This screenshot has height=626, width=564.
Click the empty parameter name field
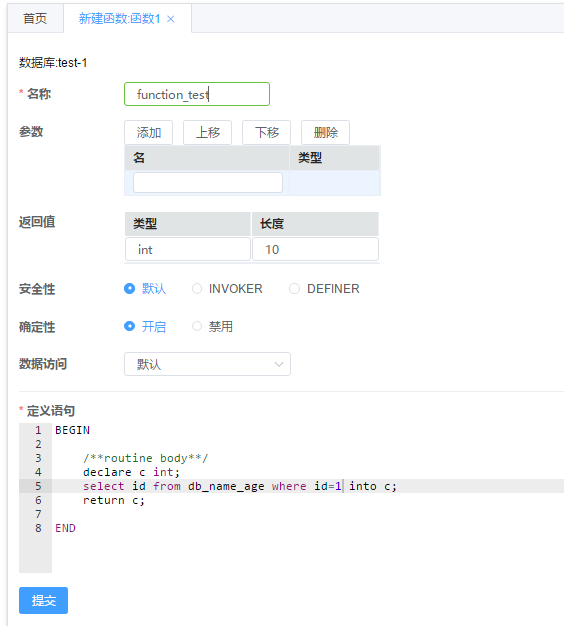click(x=208, y=182)
